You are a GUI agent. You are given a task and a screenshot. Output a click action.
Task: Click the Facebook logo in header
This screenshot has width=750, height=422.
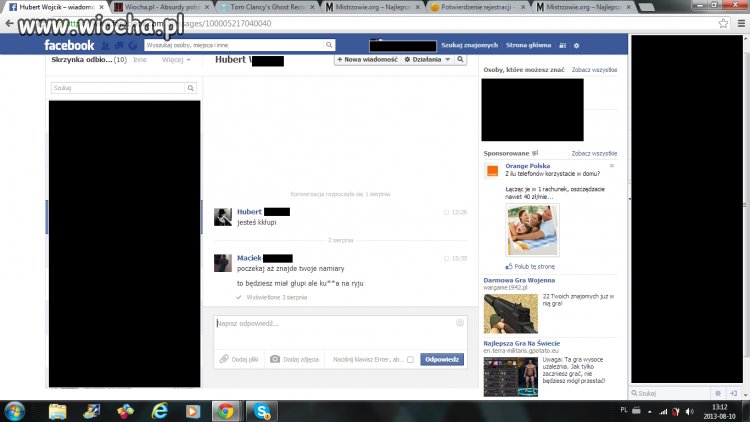point(69,45)
